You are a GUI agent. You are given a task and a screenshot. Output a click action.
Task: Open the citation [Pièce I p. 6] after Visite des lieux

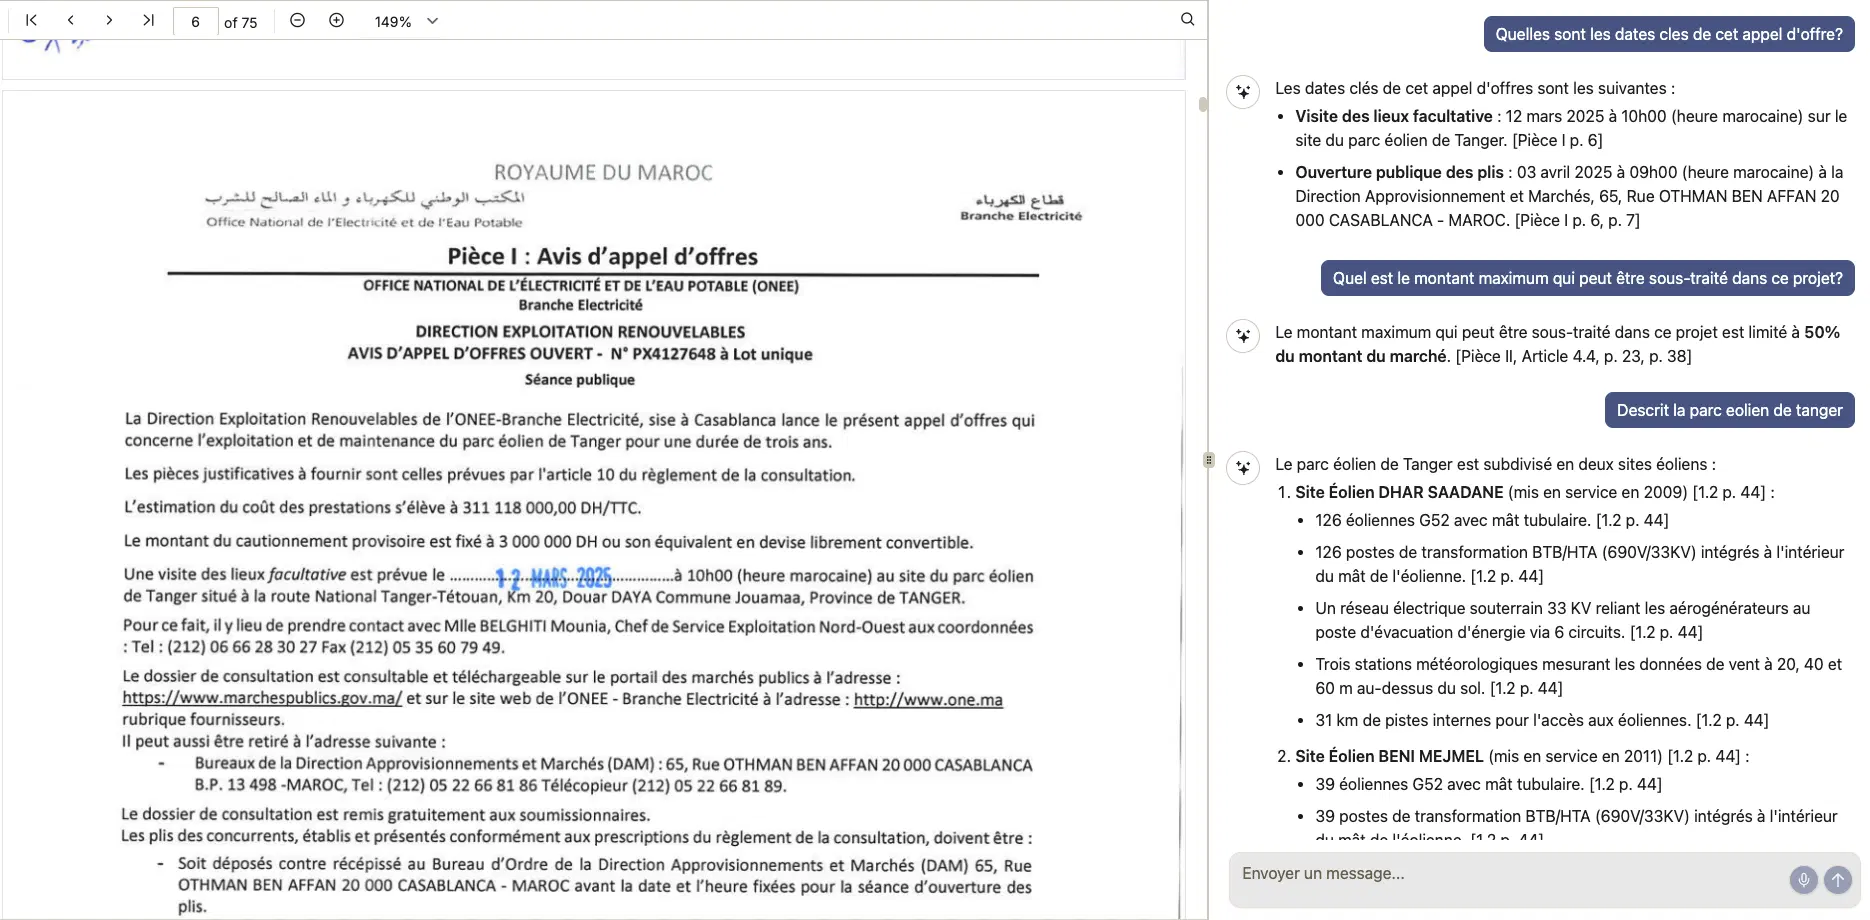1557,140
